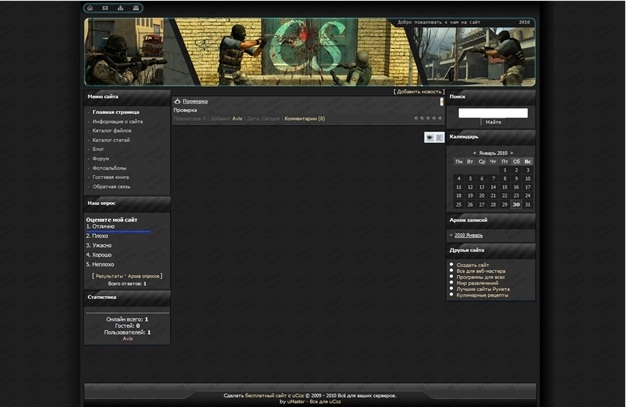Viewport: 626px width, 407px height.
Task: Click poll answer 4. Хорошо
Action: (99, 255)
